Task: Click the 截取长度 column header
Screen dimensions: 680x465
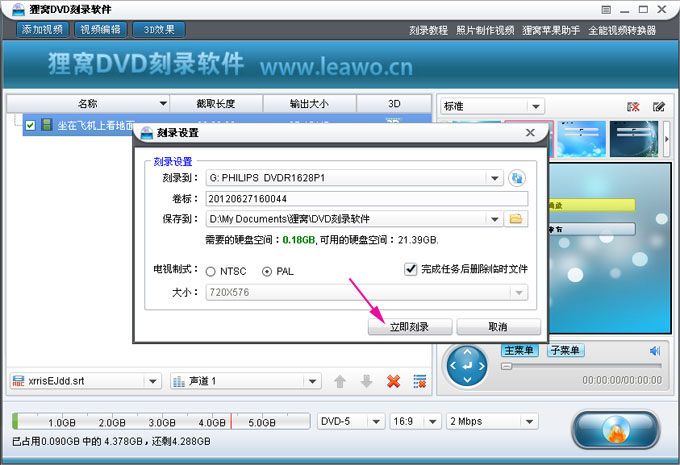Action: tap(216, 104)
